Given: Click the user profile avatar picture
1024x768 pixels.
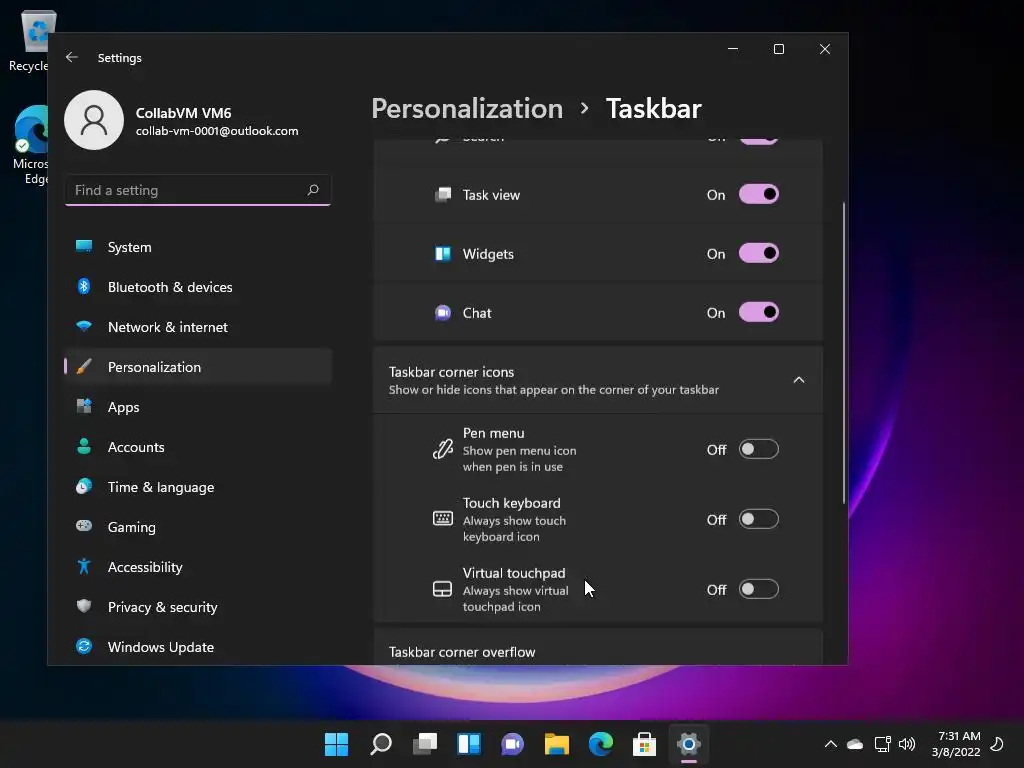Looking at the screenshot, I should point(94,120).
